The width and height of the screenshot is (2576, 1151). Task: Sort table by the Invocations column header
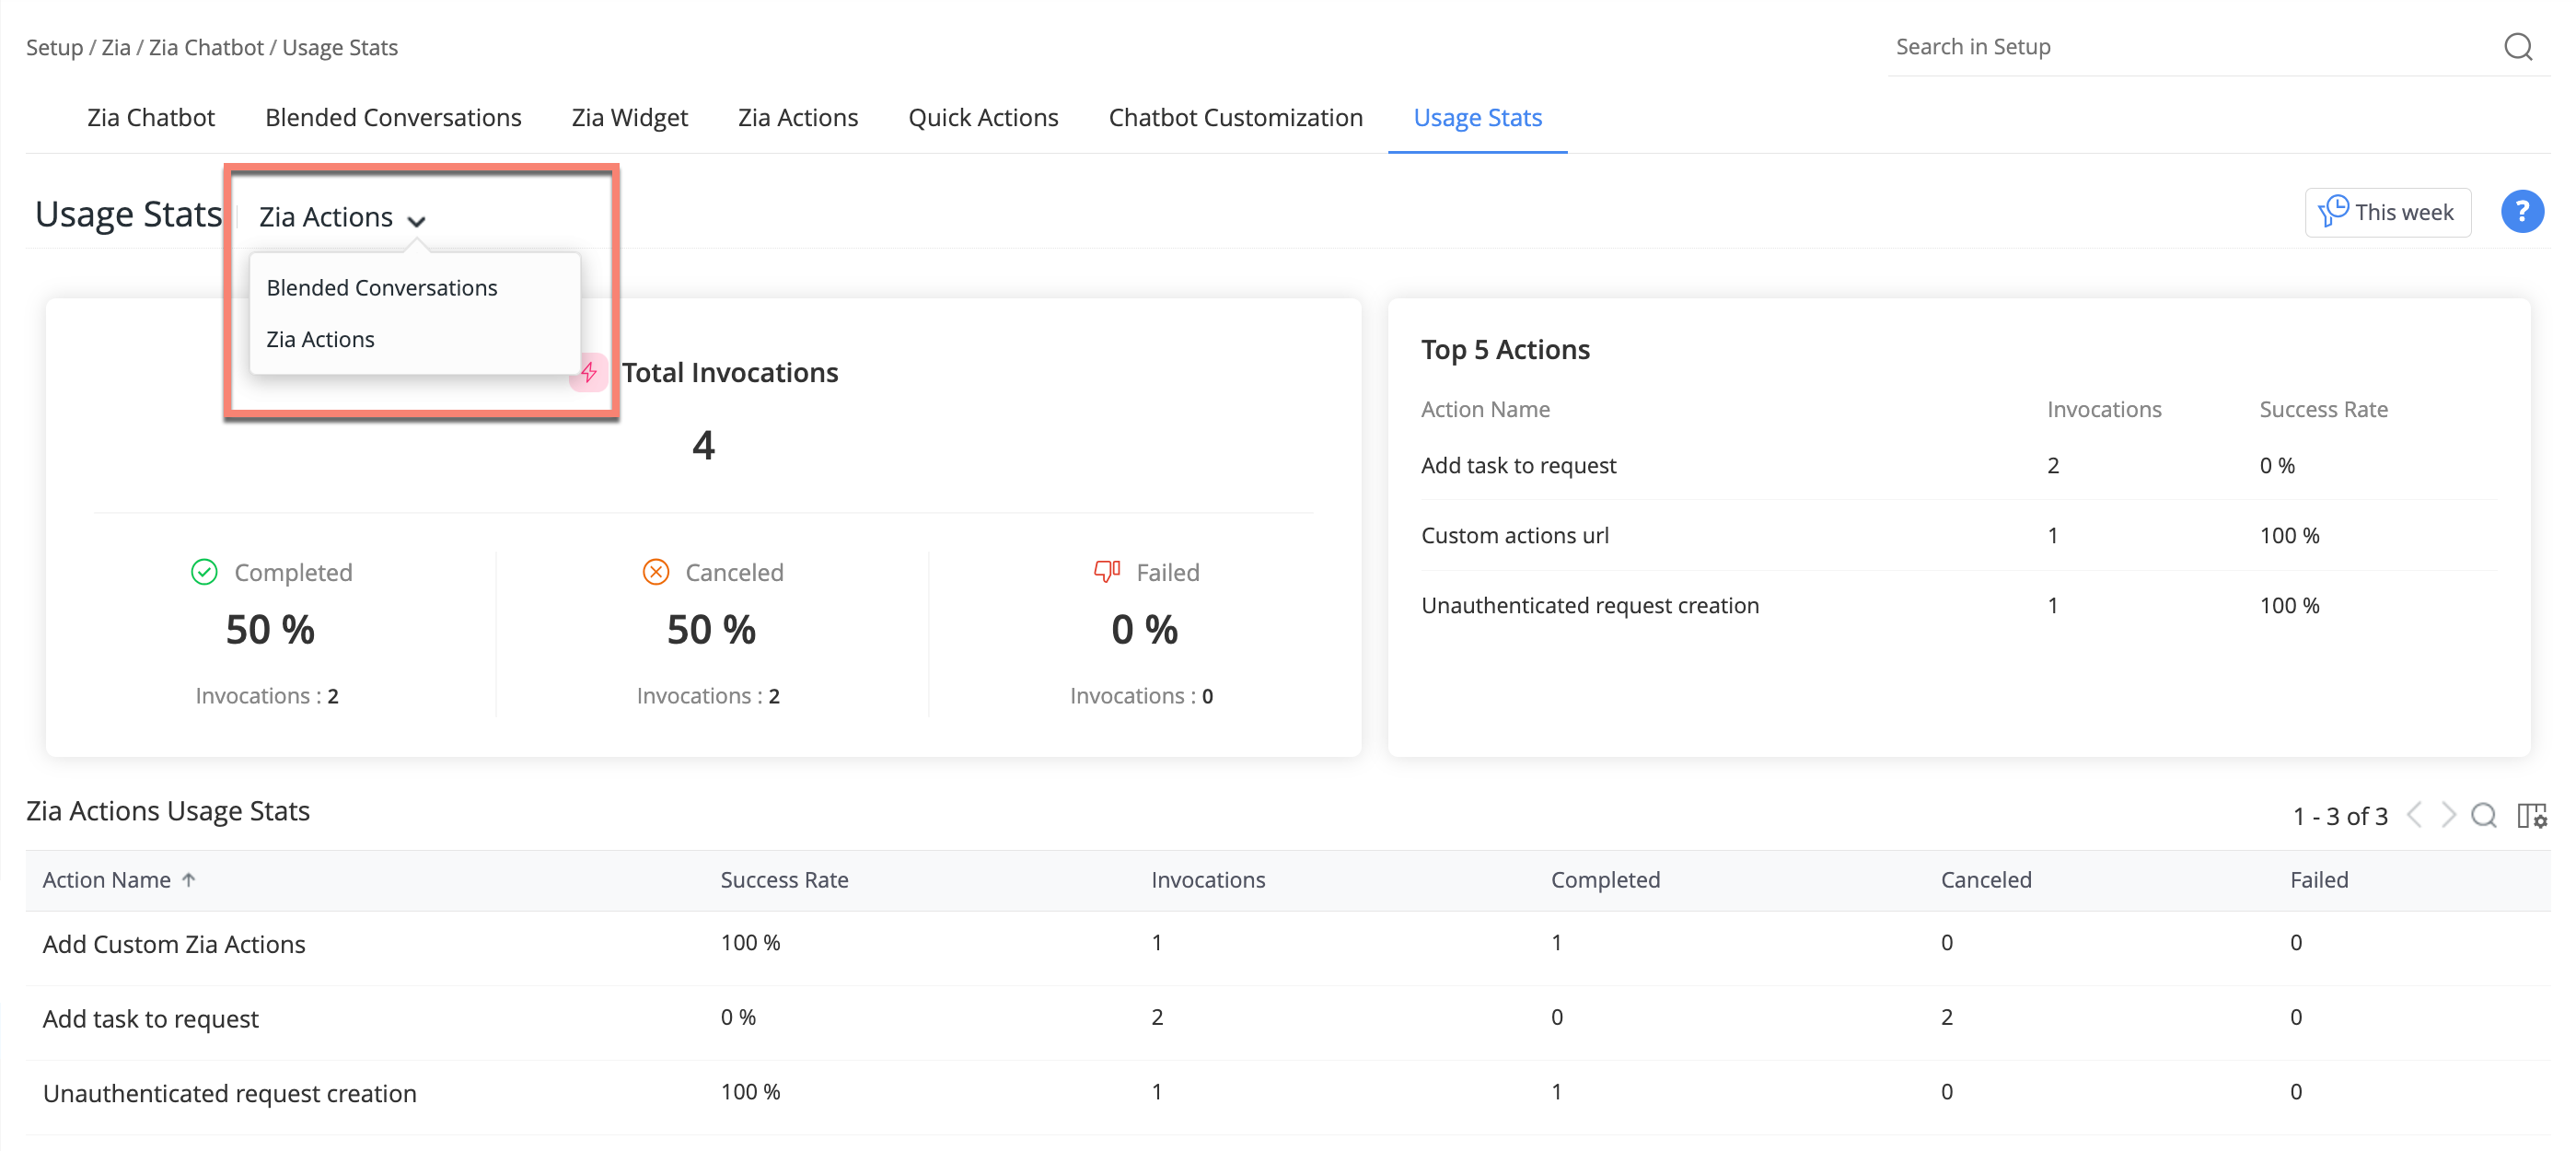1208,880
